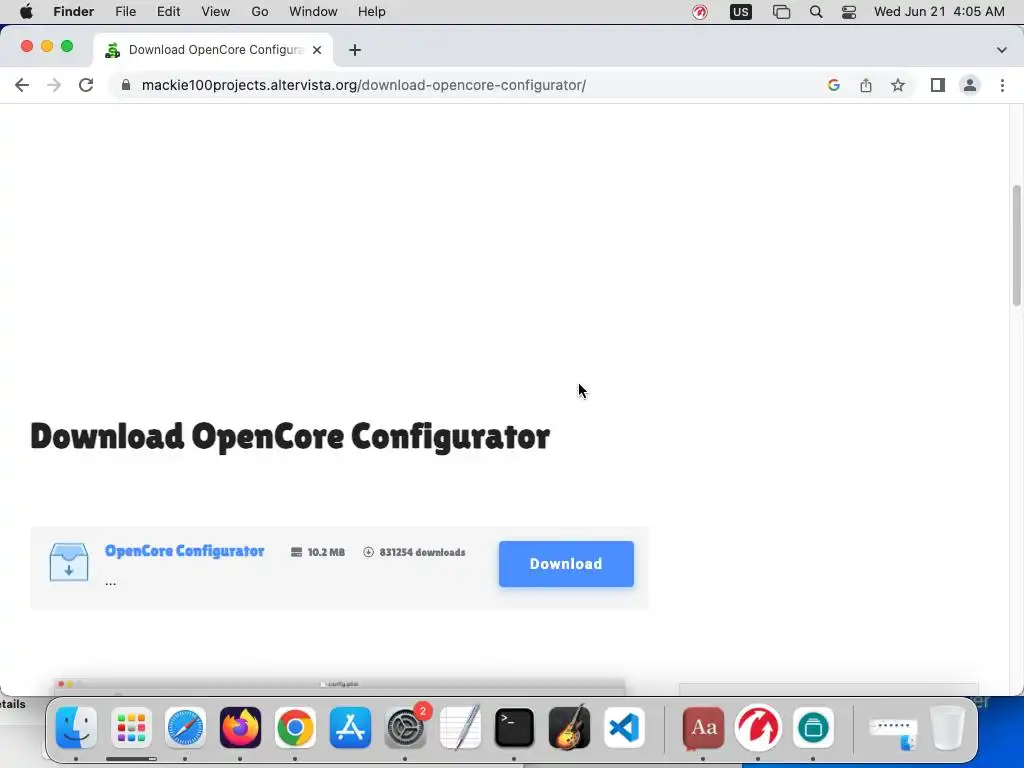Open TextEdit from the Dock
The image size is (1024, 768).
460,728
